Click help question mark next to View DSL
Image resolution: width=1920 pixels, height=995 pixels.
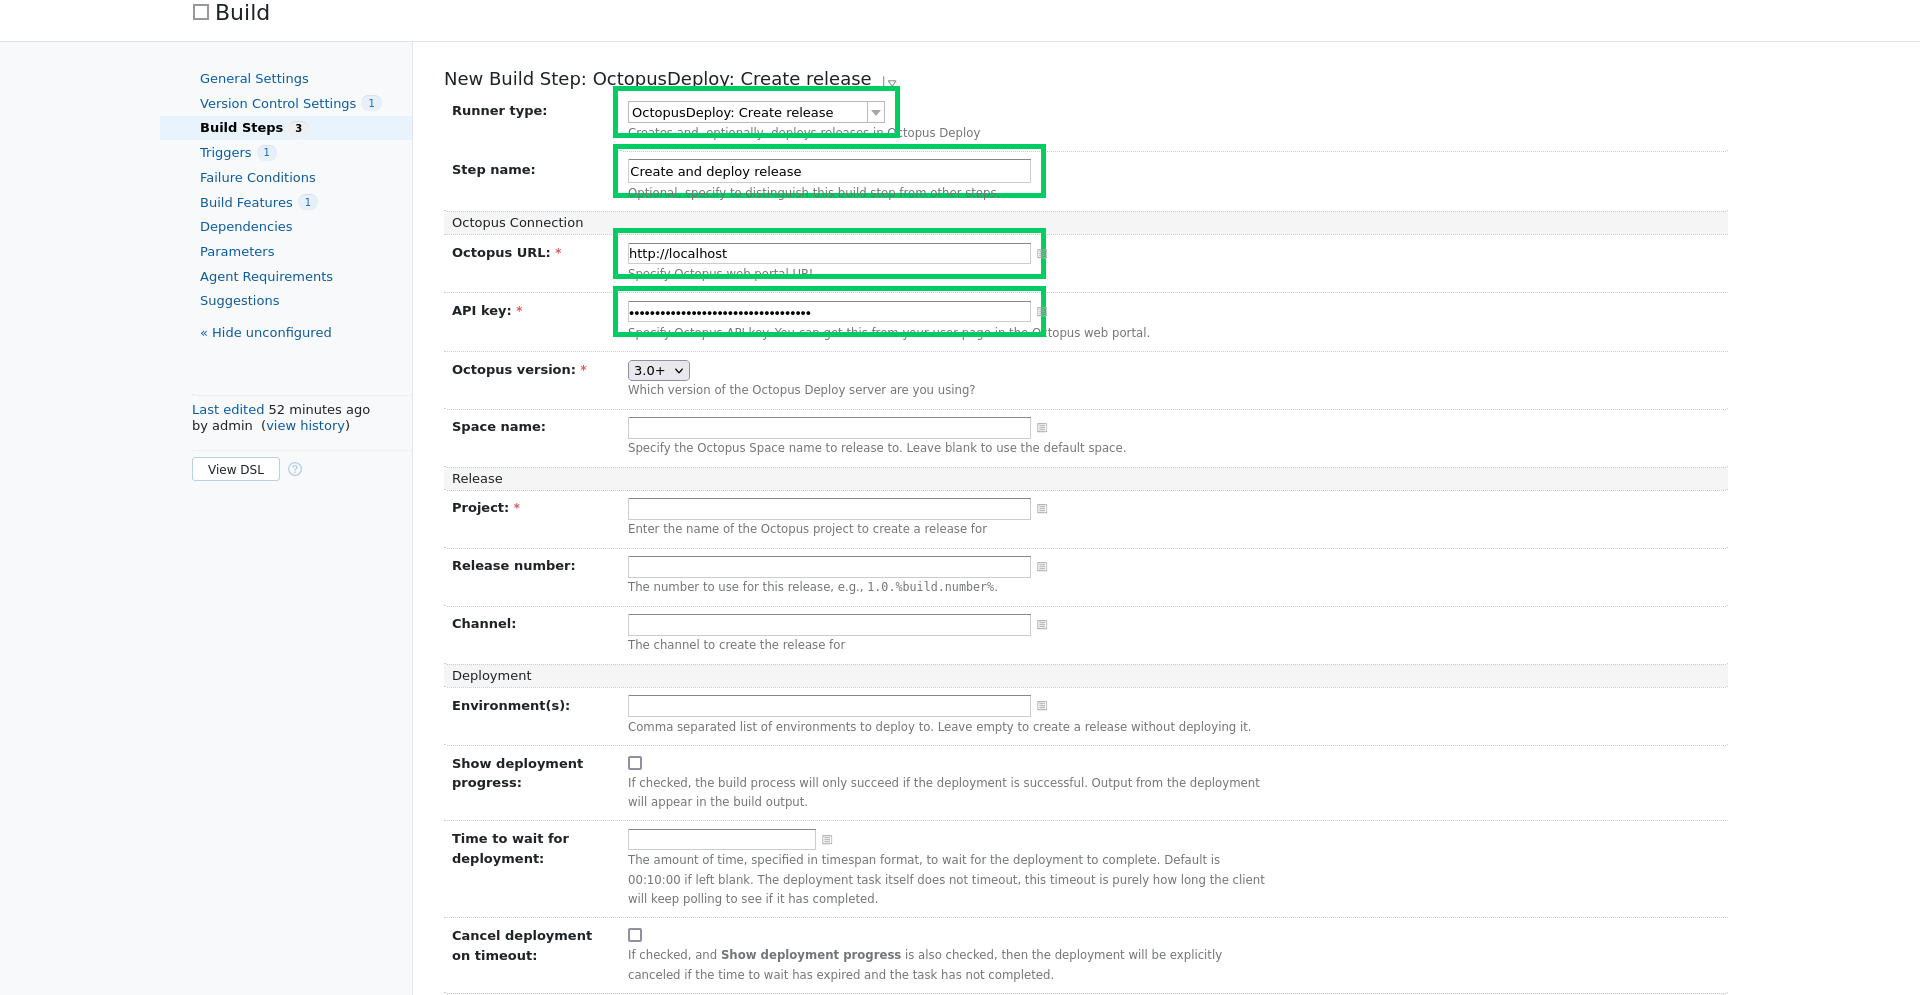[295, 469]
